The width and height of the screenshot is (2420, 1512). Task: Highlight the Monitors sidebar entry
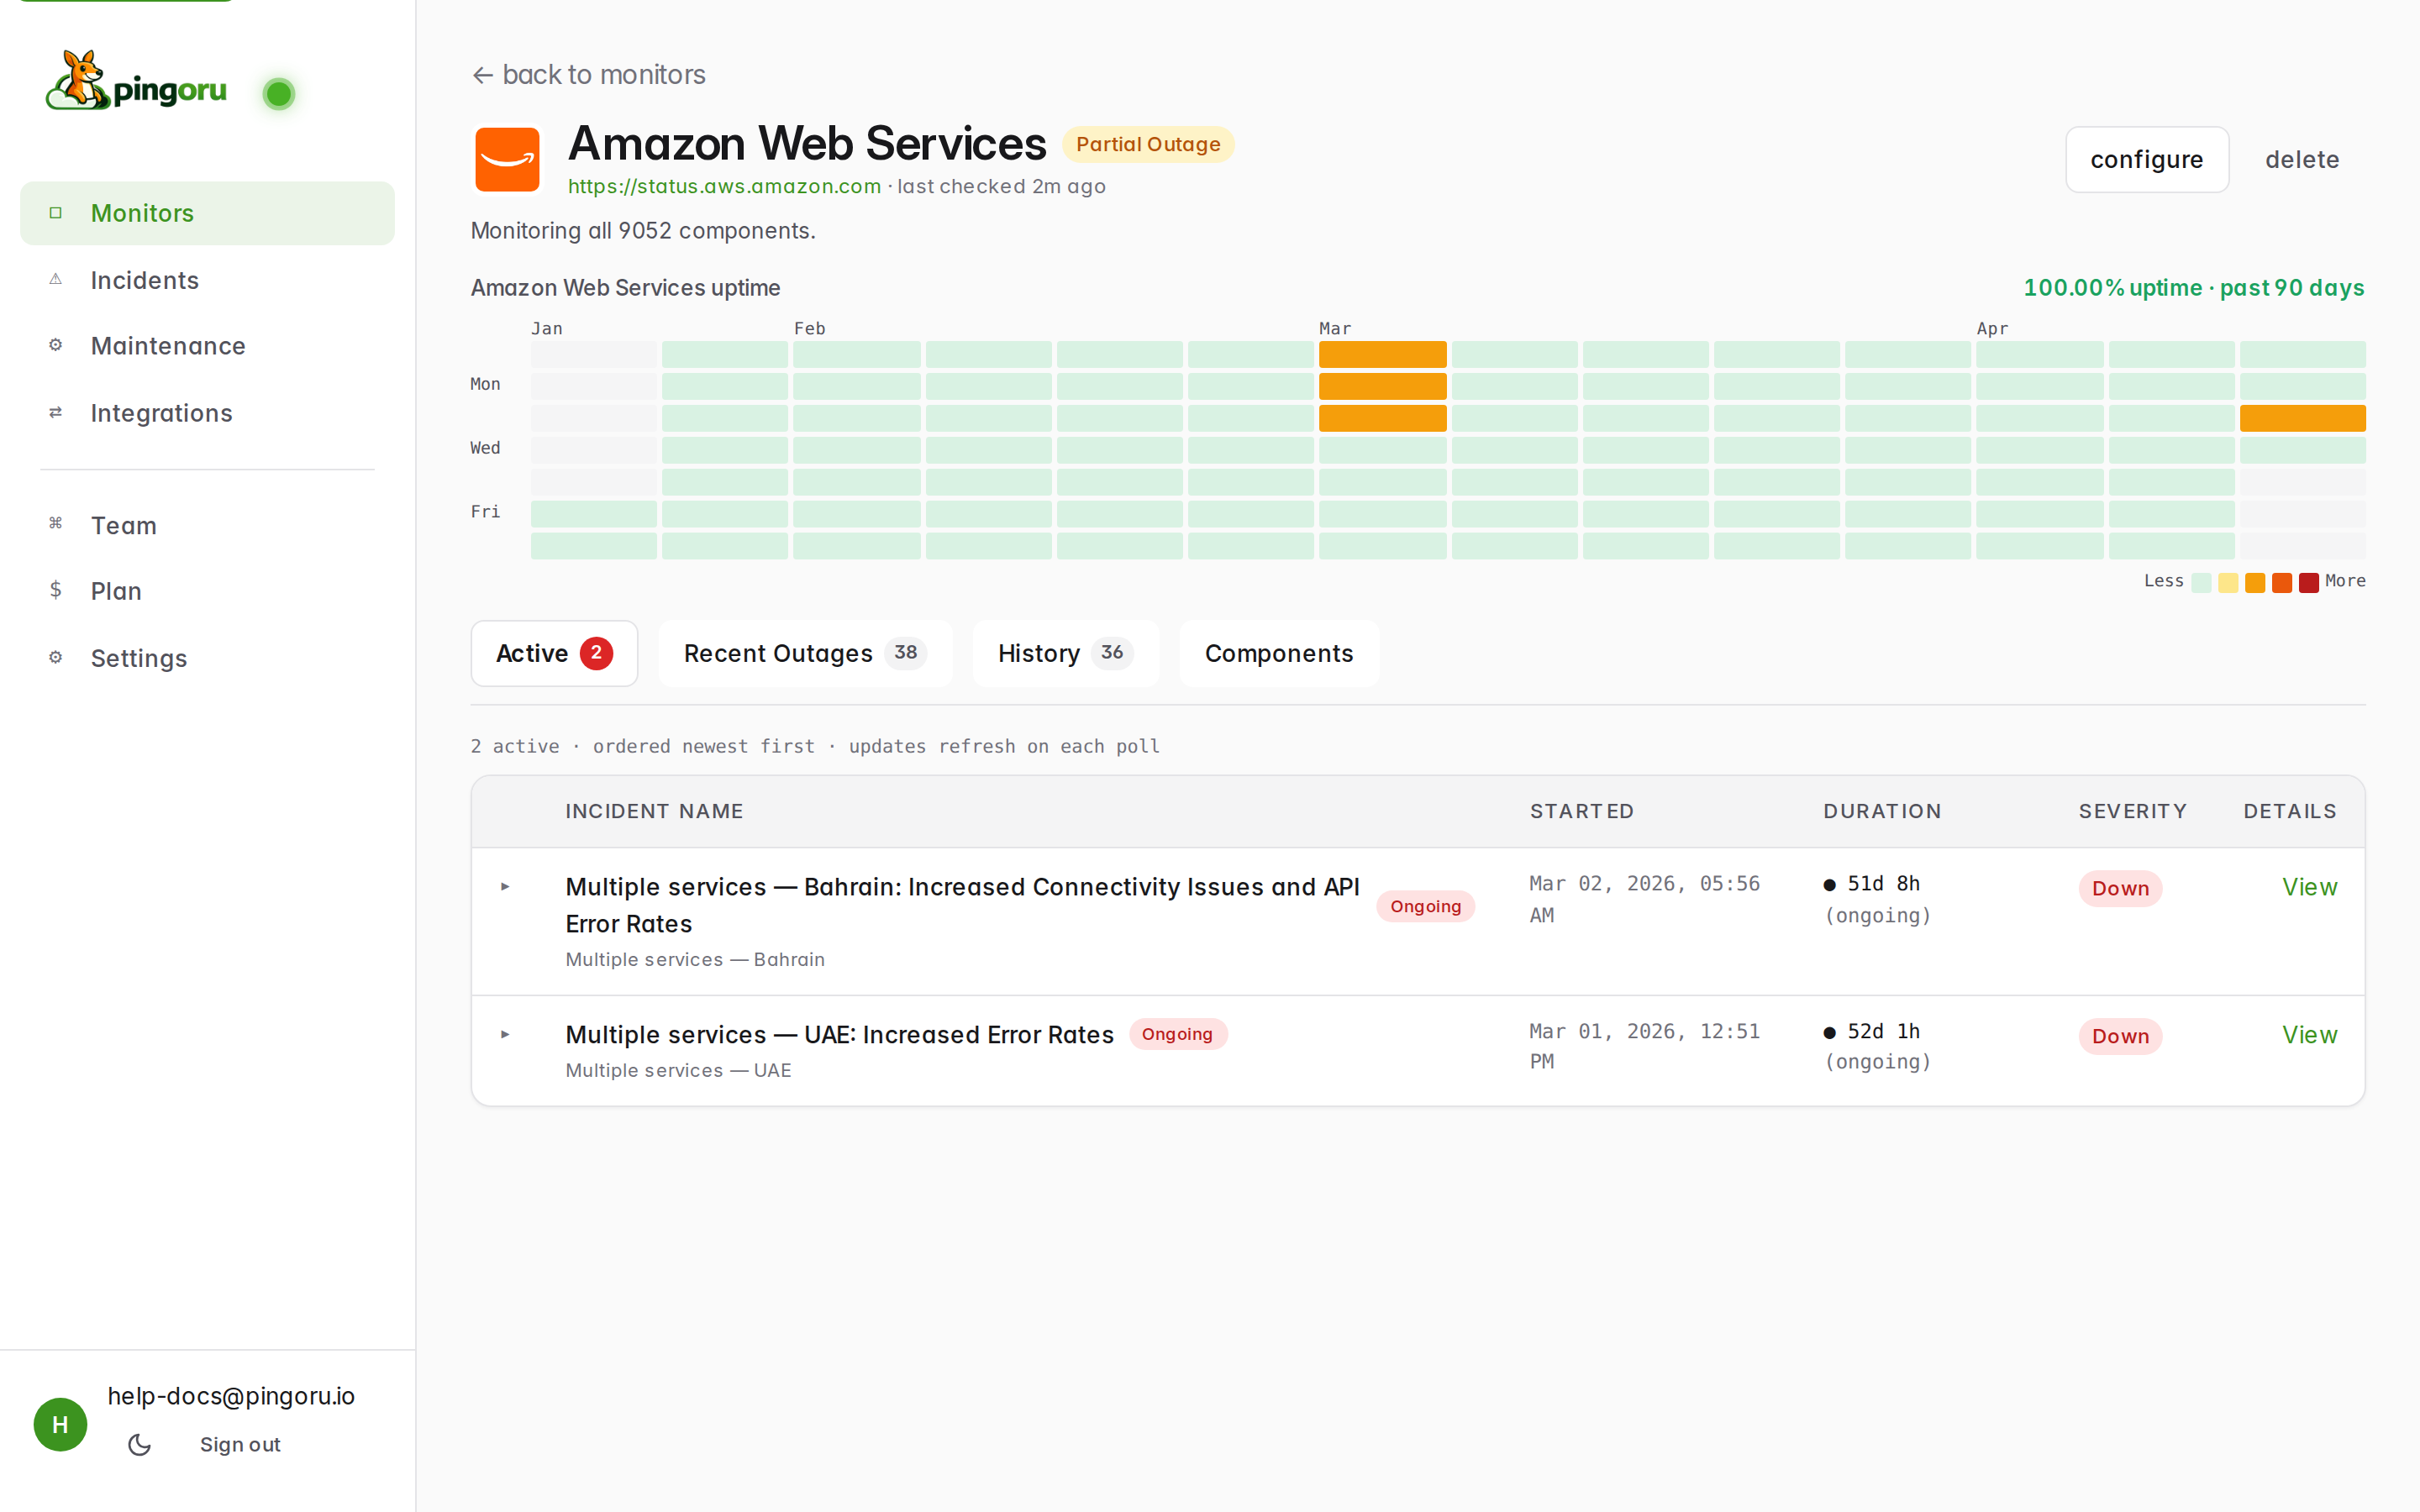142,212
